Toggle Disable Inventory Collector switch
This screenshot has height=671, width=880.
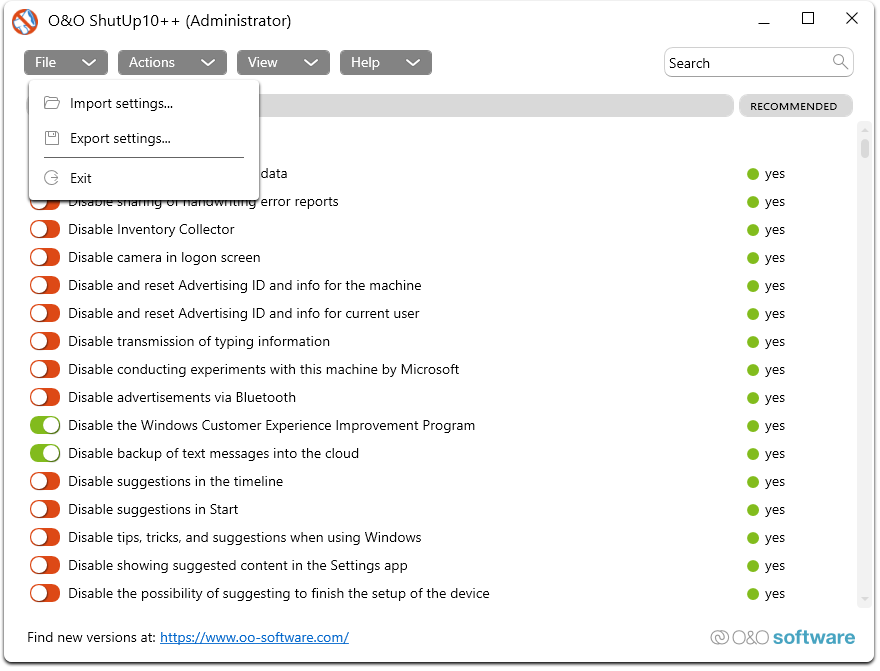(x=45, y=229)
